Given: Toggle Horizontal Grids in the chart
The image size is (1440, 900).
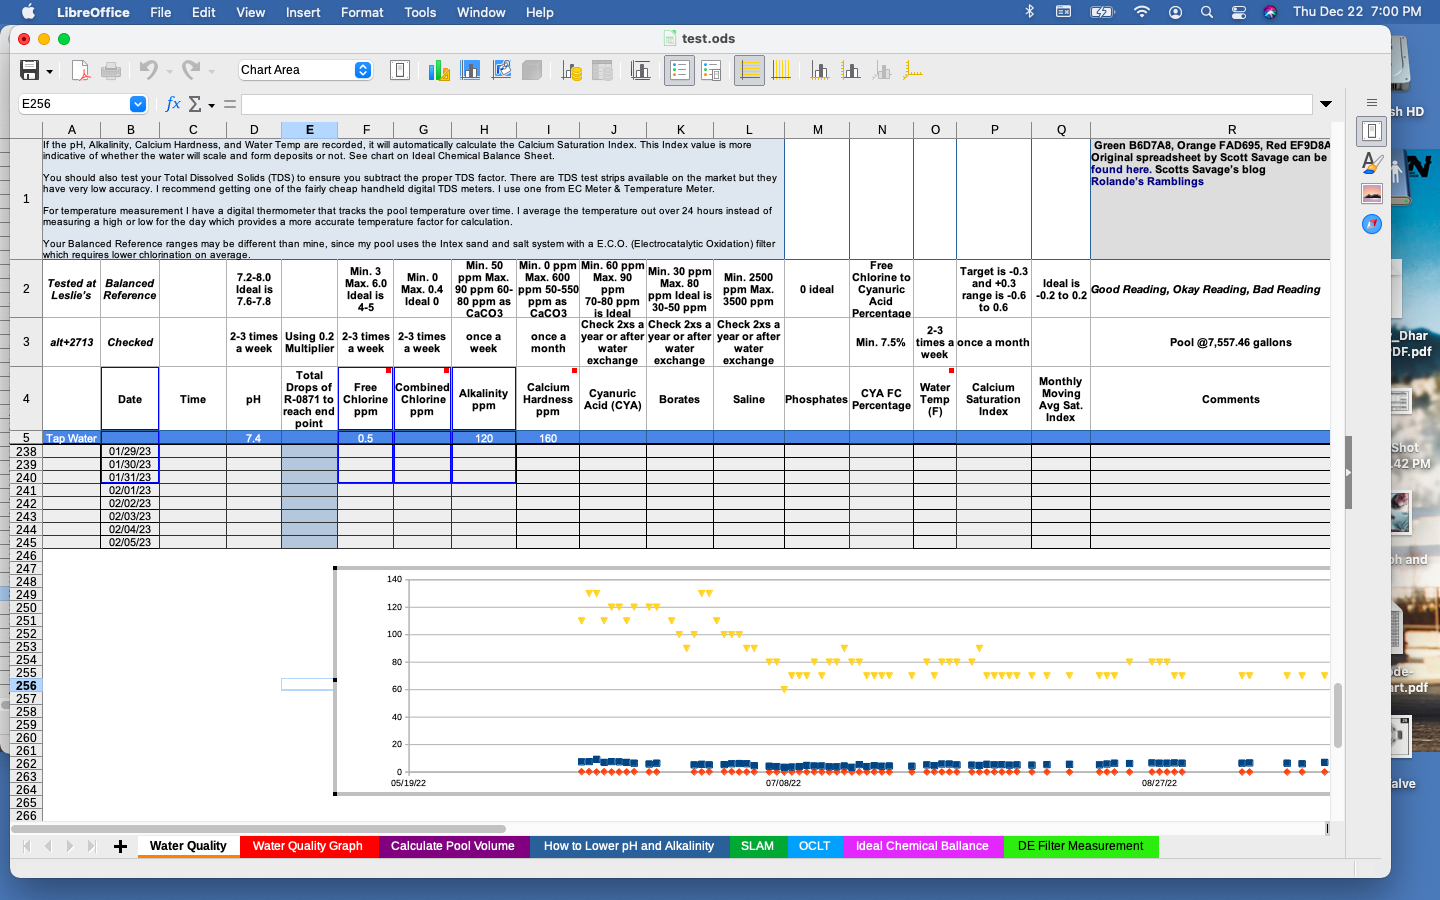Looking at the screenshot, I should click(749, 70).
